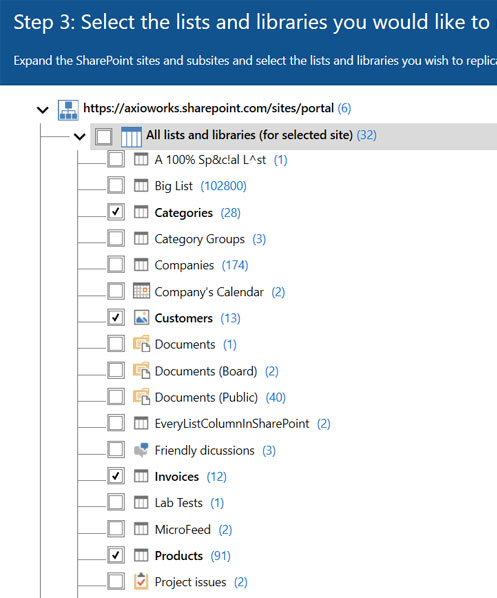The height and width of the screenshot is (598, 497).
Task: Check the Companies checkbox
Action: point(116,265)
